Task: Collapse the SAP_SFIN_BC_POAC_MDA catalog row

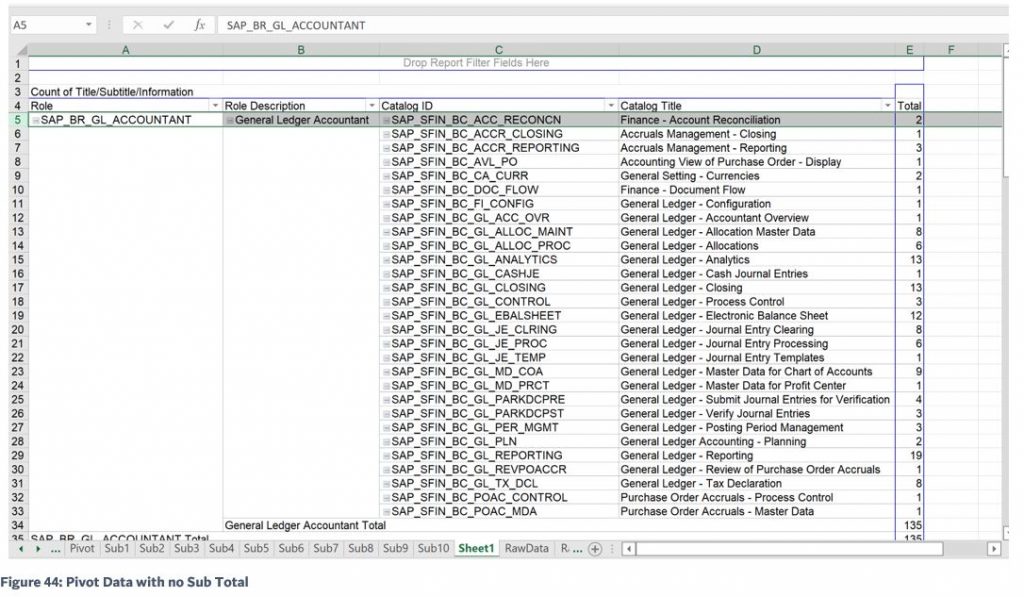Action: coord(387,512)
